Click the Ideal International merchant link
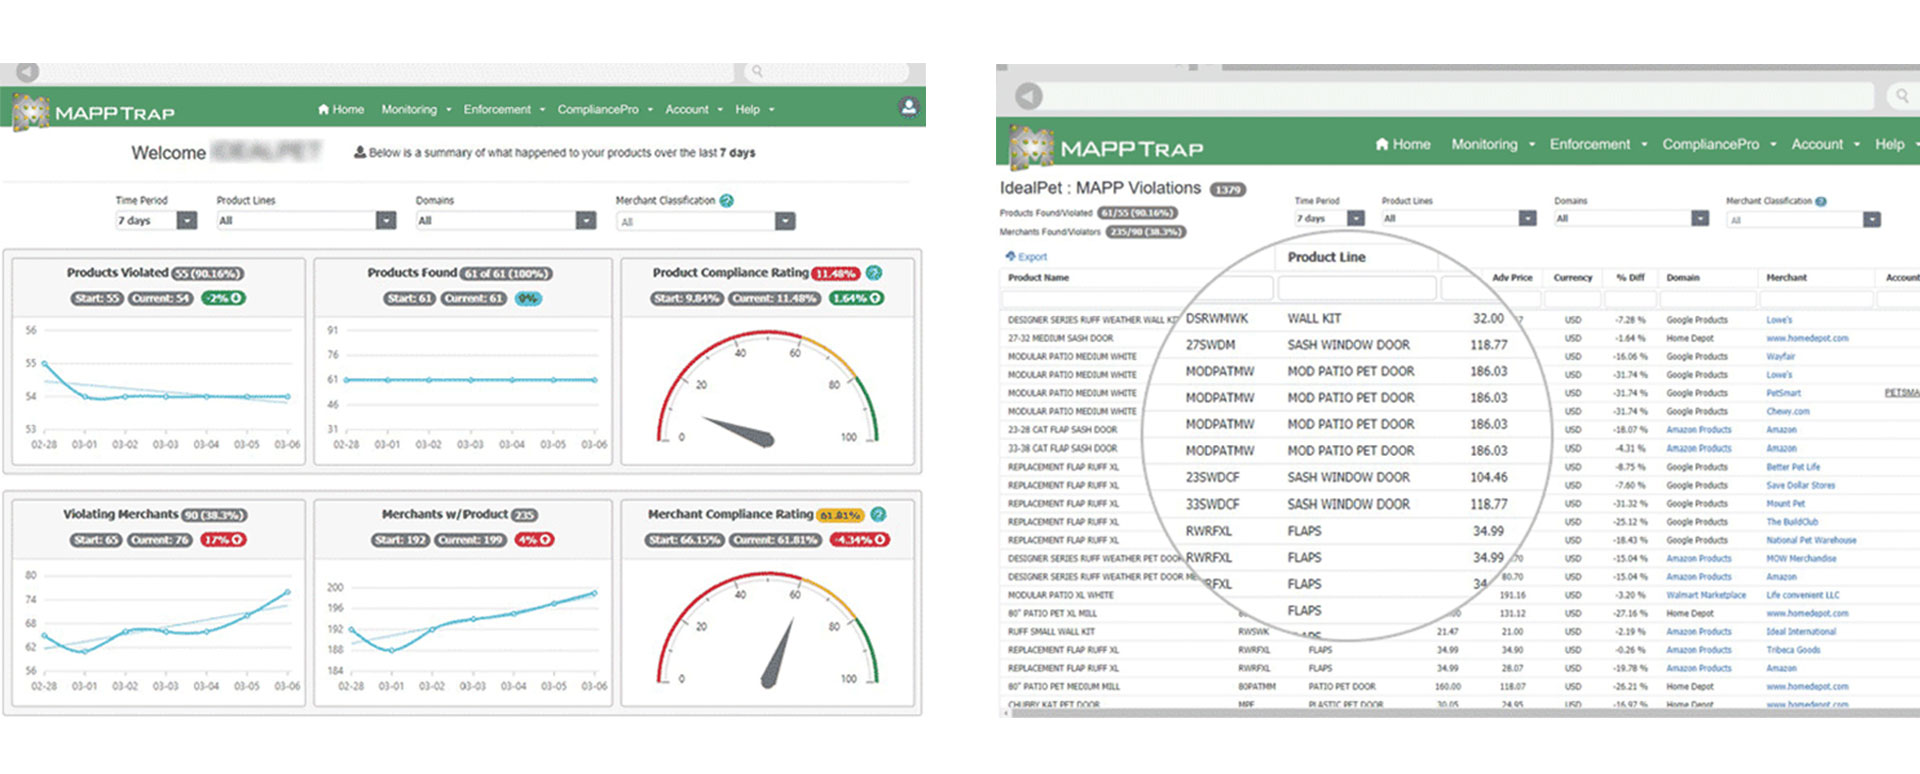The width and height of the screenshot is (1920, 774). click(1801, 631)
